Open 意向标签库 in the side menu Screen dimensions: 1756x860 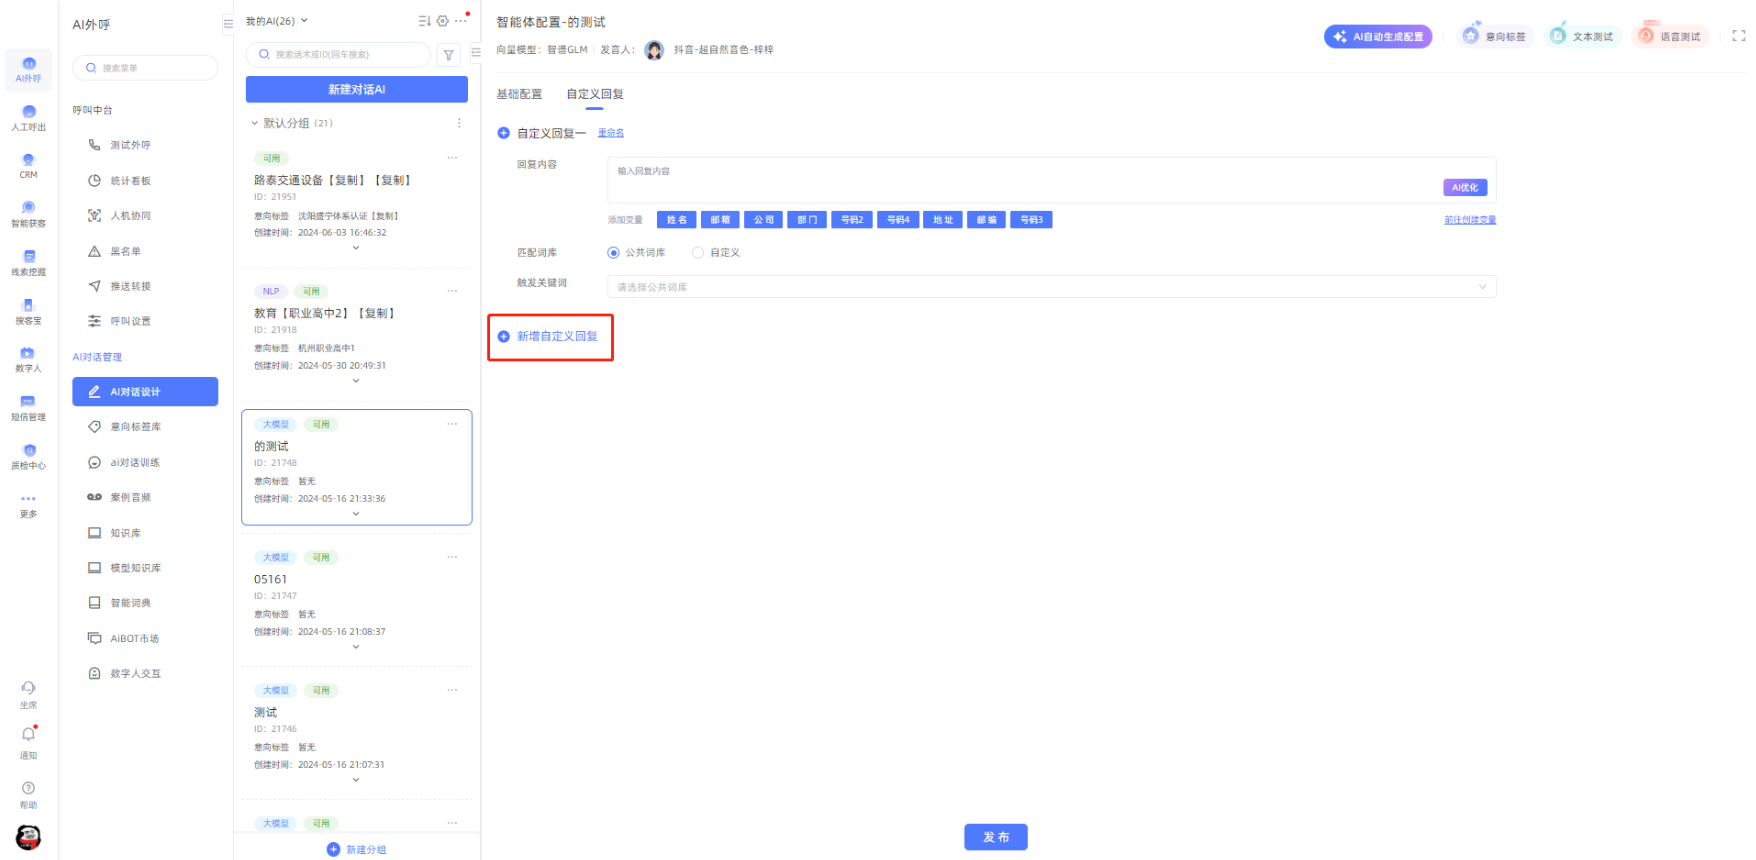point(135,427)
